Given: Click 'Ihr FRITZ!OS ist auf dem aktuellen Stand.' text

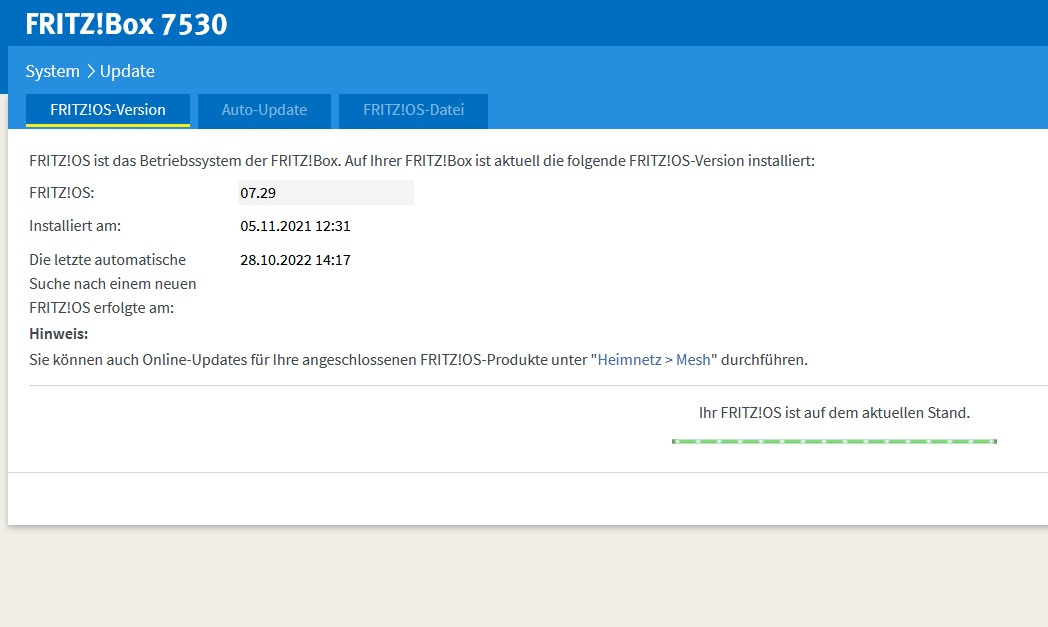Looking at the screenshot, I should pyautogui.click(x=834, y=412).
